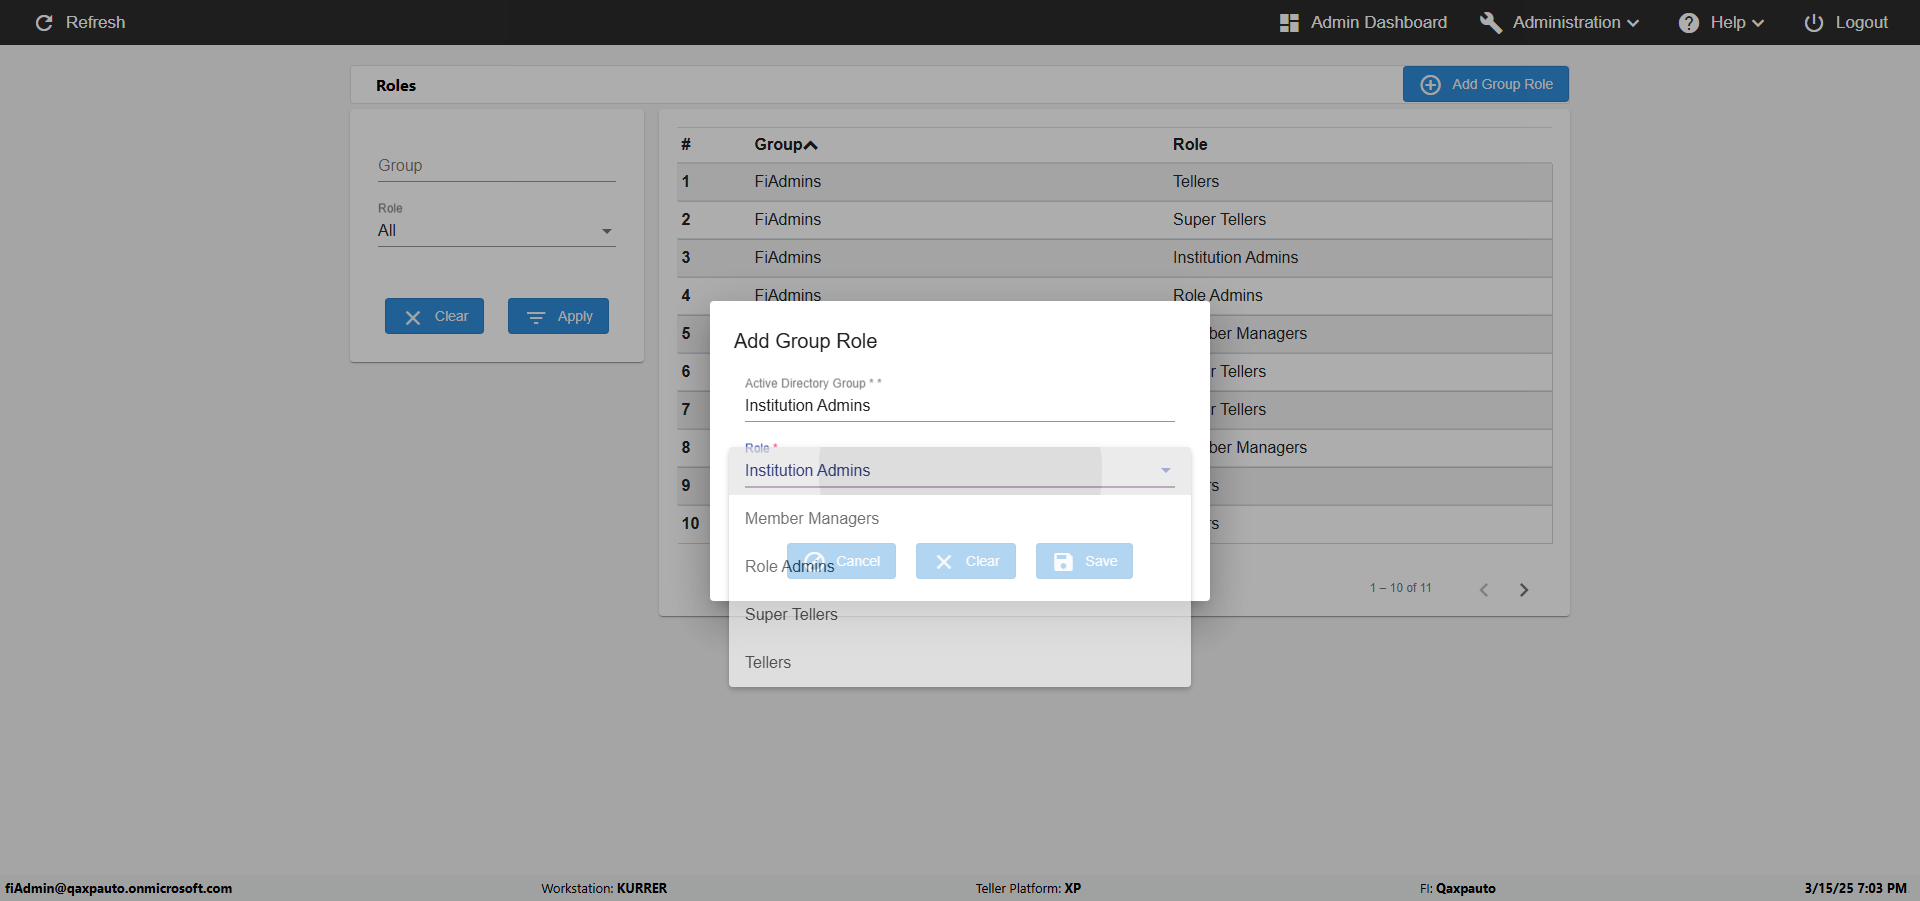Click Clear in the filter panel

tap(434, 316)
